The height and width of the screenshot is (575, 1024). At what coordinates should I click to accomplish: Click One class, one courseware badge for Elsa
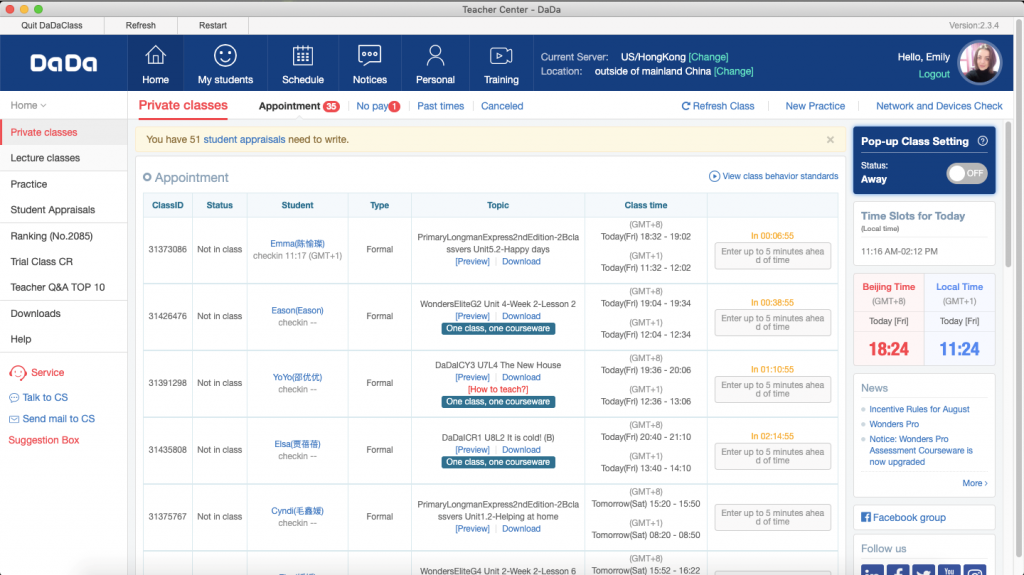coord(498,462)
